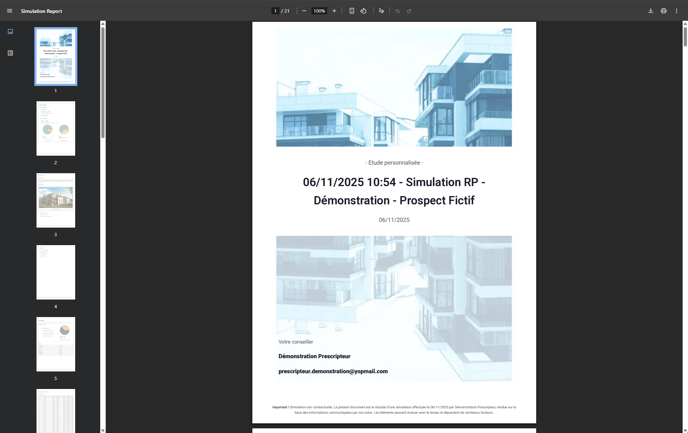Show the thumbnails view in sidebar
This screenshot has height=433, width=688.
[10, 32]
